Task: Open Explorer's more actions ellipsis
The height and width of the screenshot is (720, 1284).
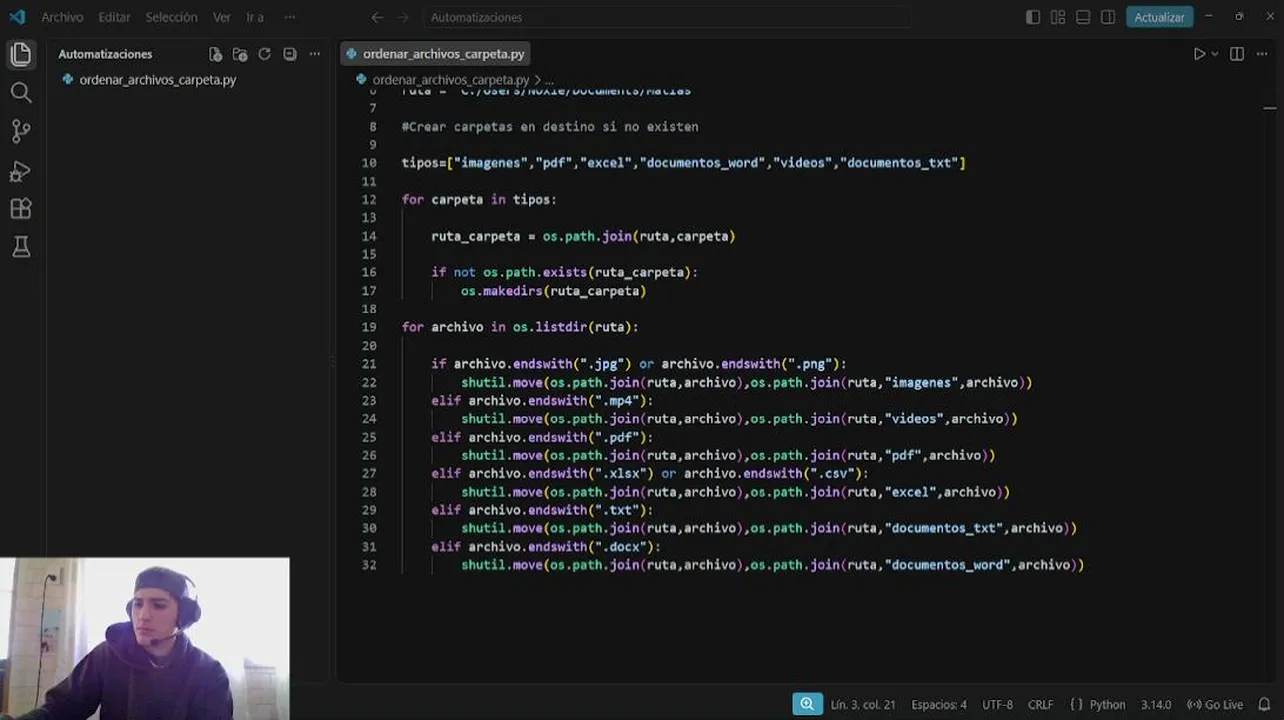Action: tap(314, 54)
